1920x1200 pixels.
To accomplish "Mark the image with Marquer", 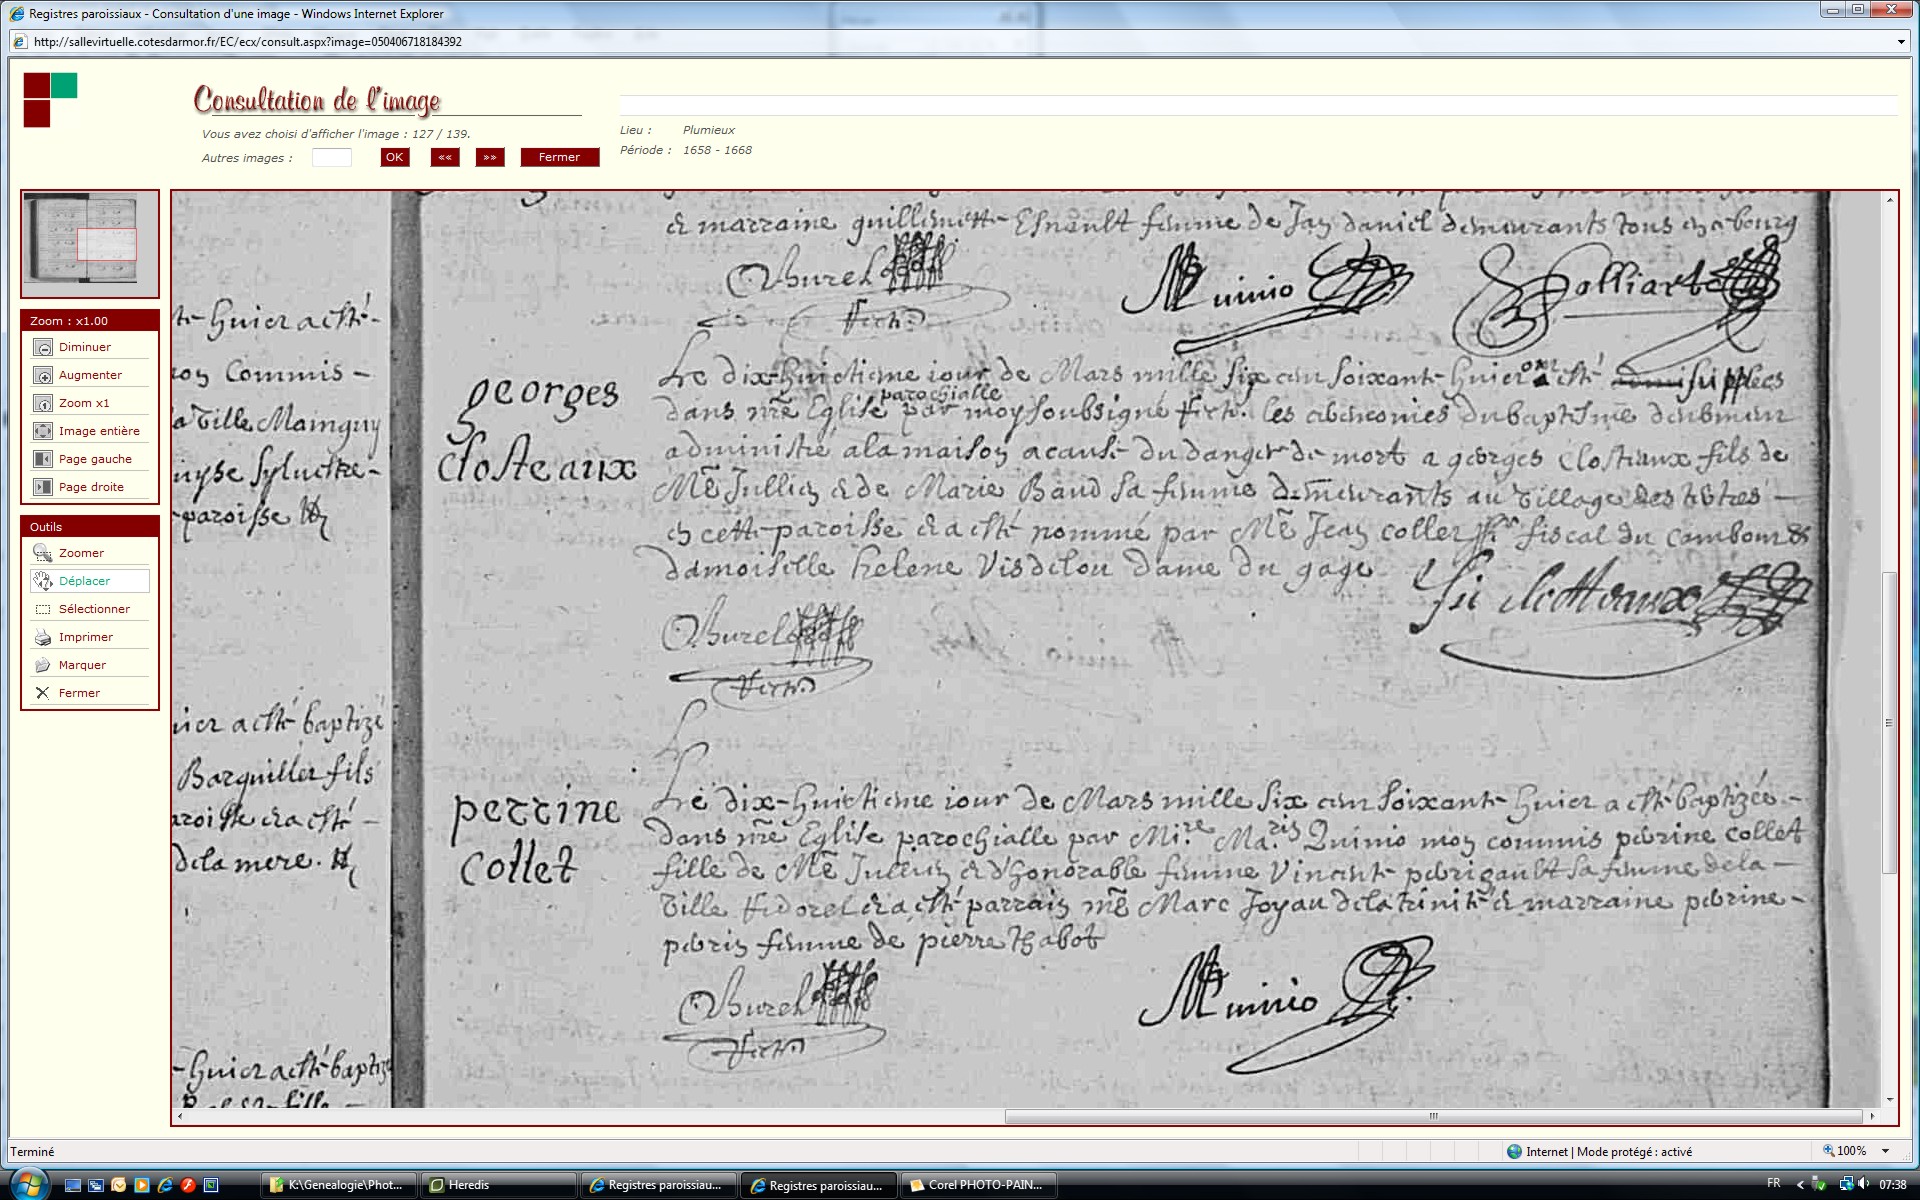I will [43, 665].
